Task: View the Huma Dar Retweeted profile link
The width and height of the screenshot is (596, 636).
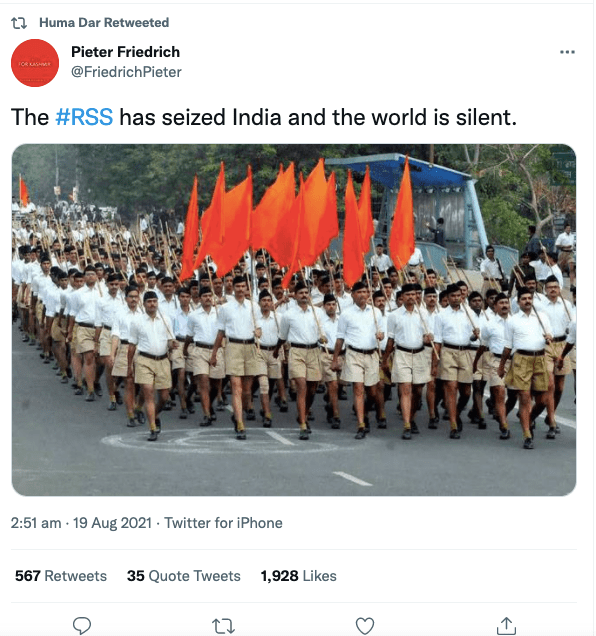Action: (104, 23)
